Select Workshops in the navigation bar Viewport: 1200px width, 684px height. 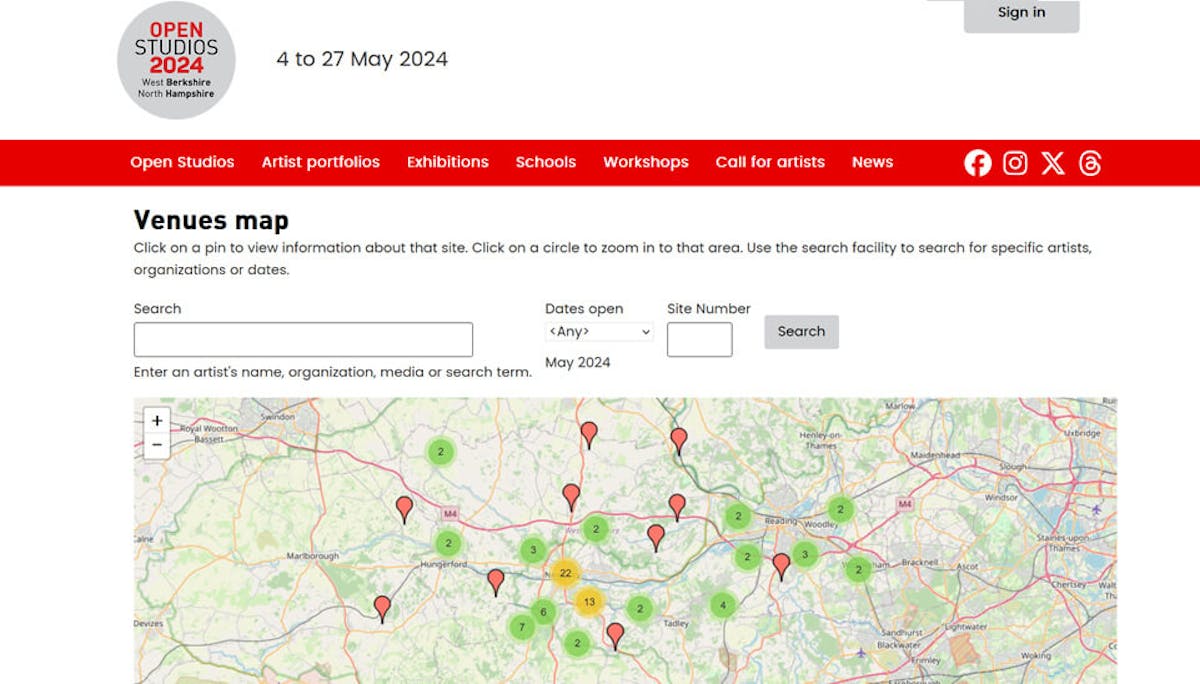[x=645, y=162]
